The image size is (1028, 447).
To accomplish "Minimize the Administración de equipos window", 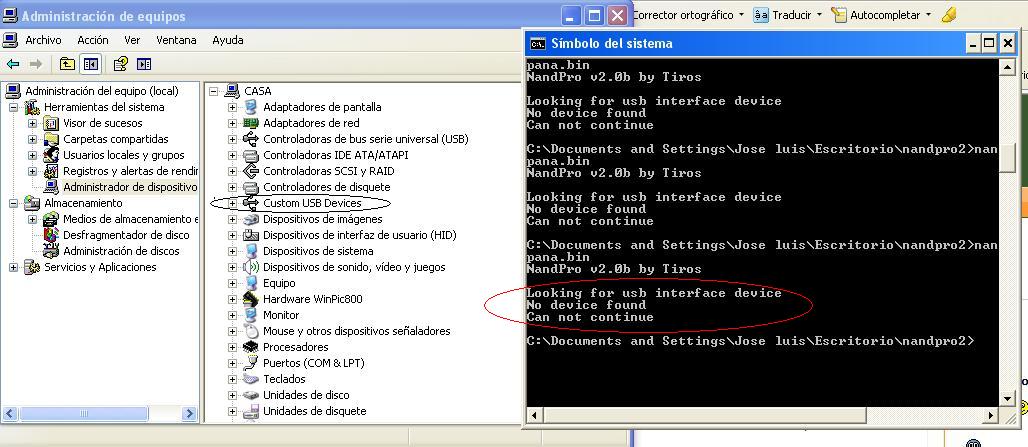I will [572, 16].
